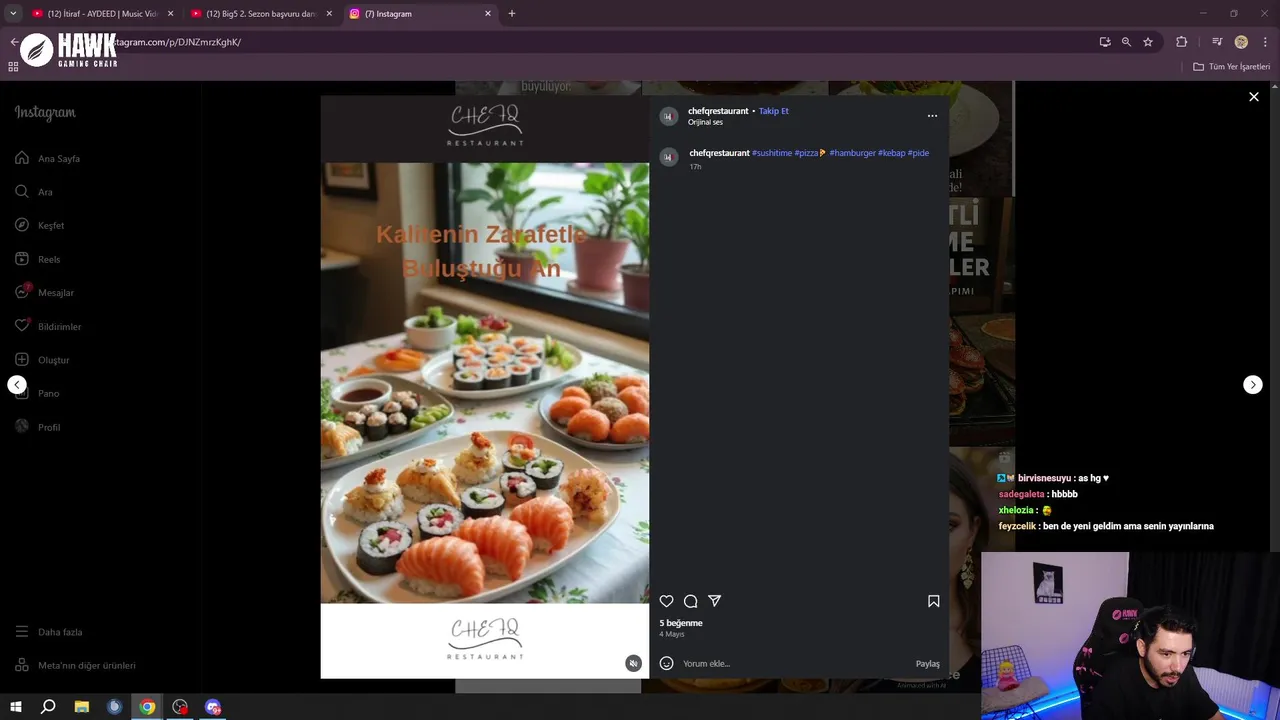Viewport: 1280px width, 720px height.
Task: Click Takip Et follow link
Action: point(773,111)
